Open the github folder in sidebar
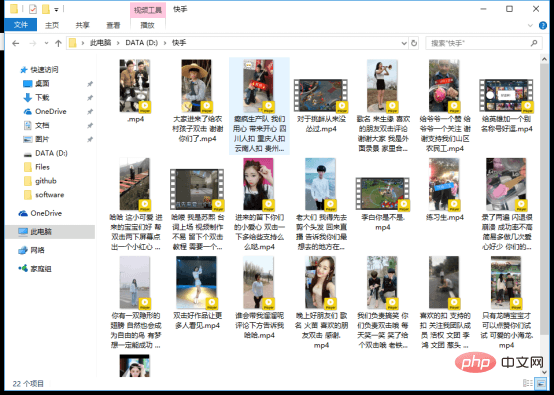554x395 pixels. click(45, 181)
